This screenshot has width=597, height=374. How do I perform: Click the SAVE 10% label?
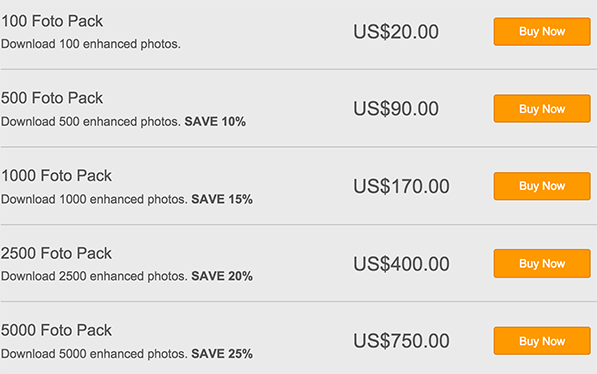[215, 122]
